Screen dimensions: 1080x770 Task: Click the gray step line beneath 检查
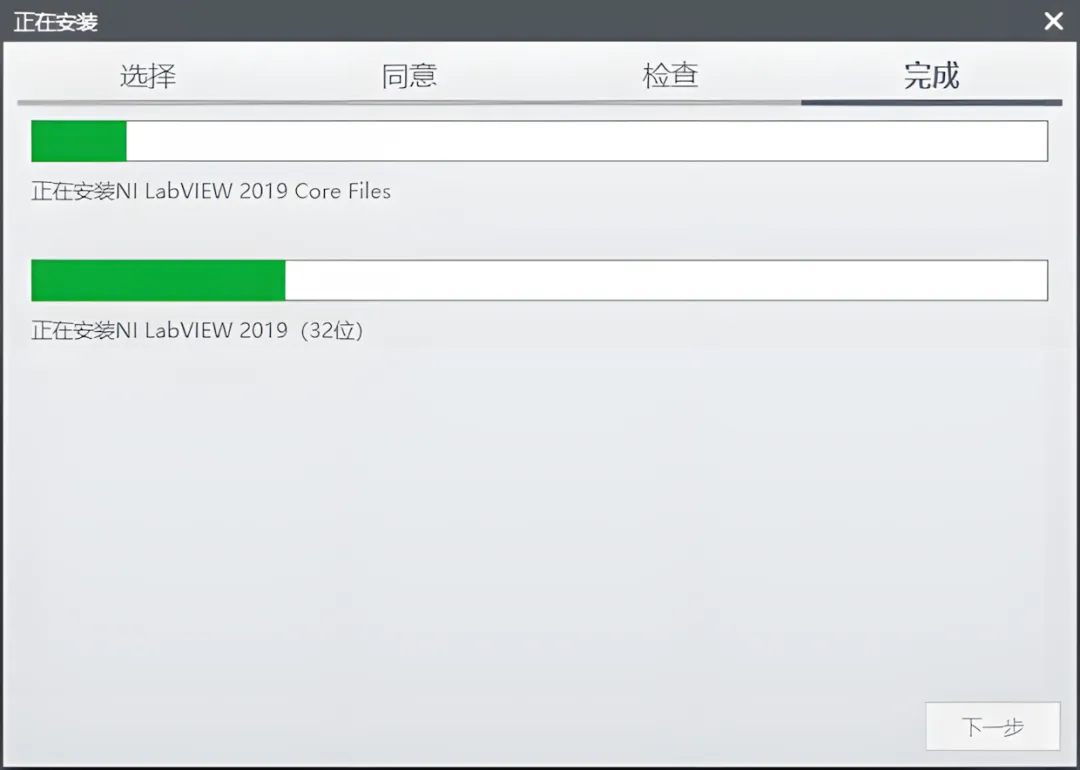pyautogui.click(x=670, y=103)
